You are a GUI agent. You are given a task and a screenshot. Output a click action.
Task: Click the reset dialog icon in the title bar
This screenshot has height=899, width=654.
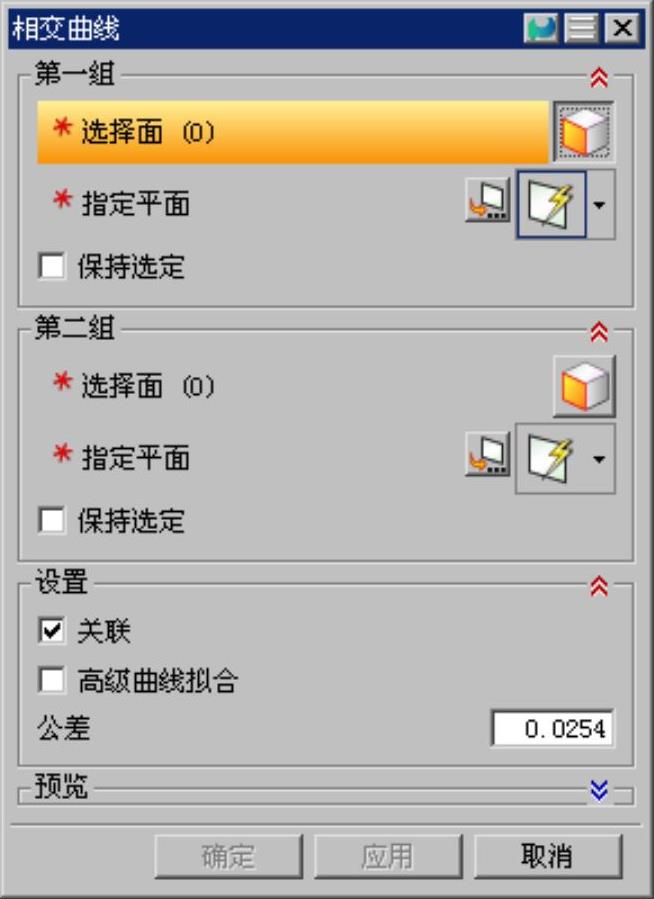coord(541,28)
